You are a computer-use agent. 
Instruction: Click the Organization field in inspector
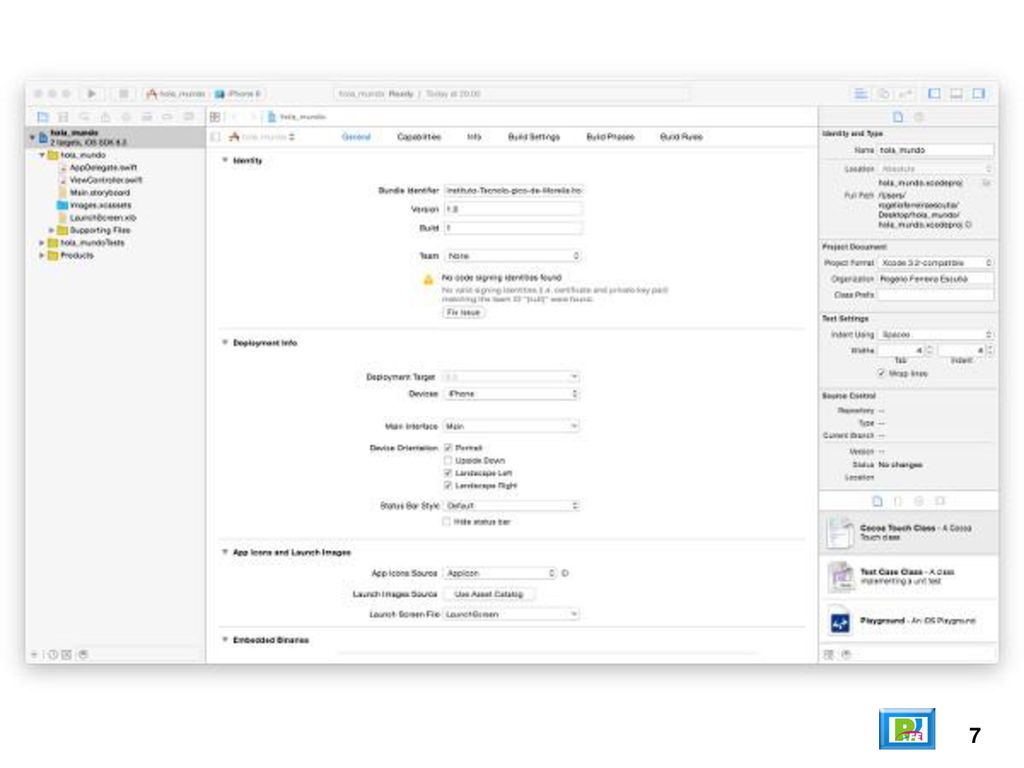pyautogui.click(x=935, y=279)
